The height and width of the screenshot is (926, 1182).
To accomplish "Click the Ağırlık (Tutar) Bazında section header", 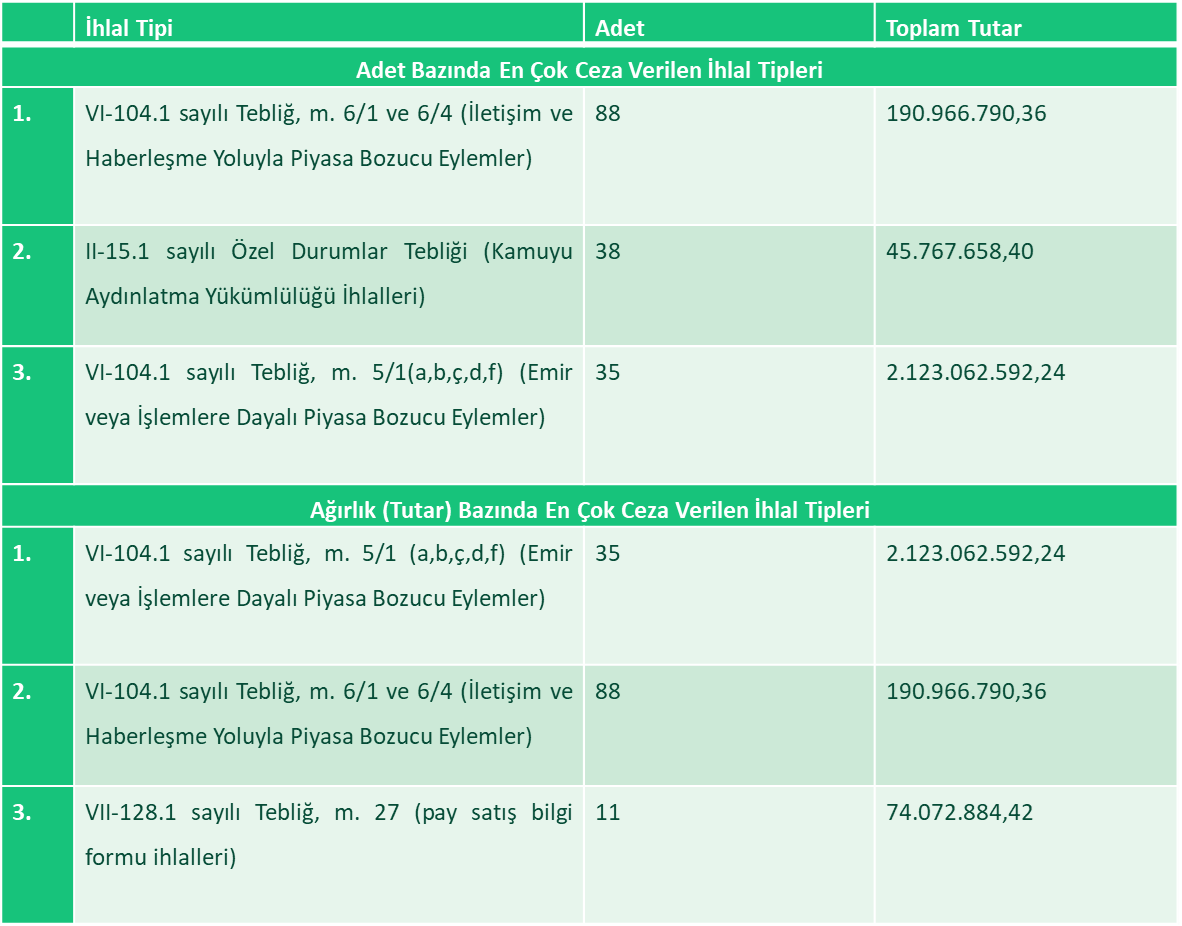I will [x=589, y=510].
